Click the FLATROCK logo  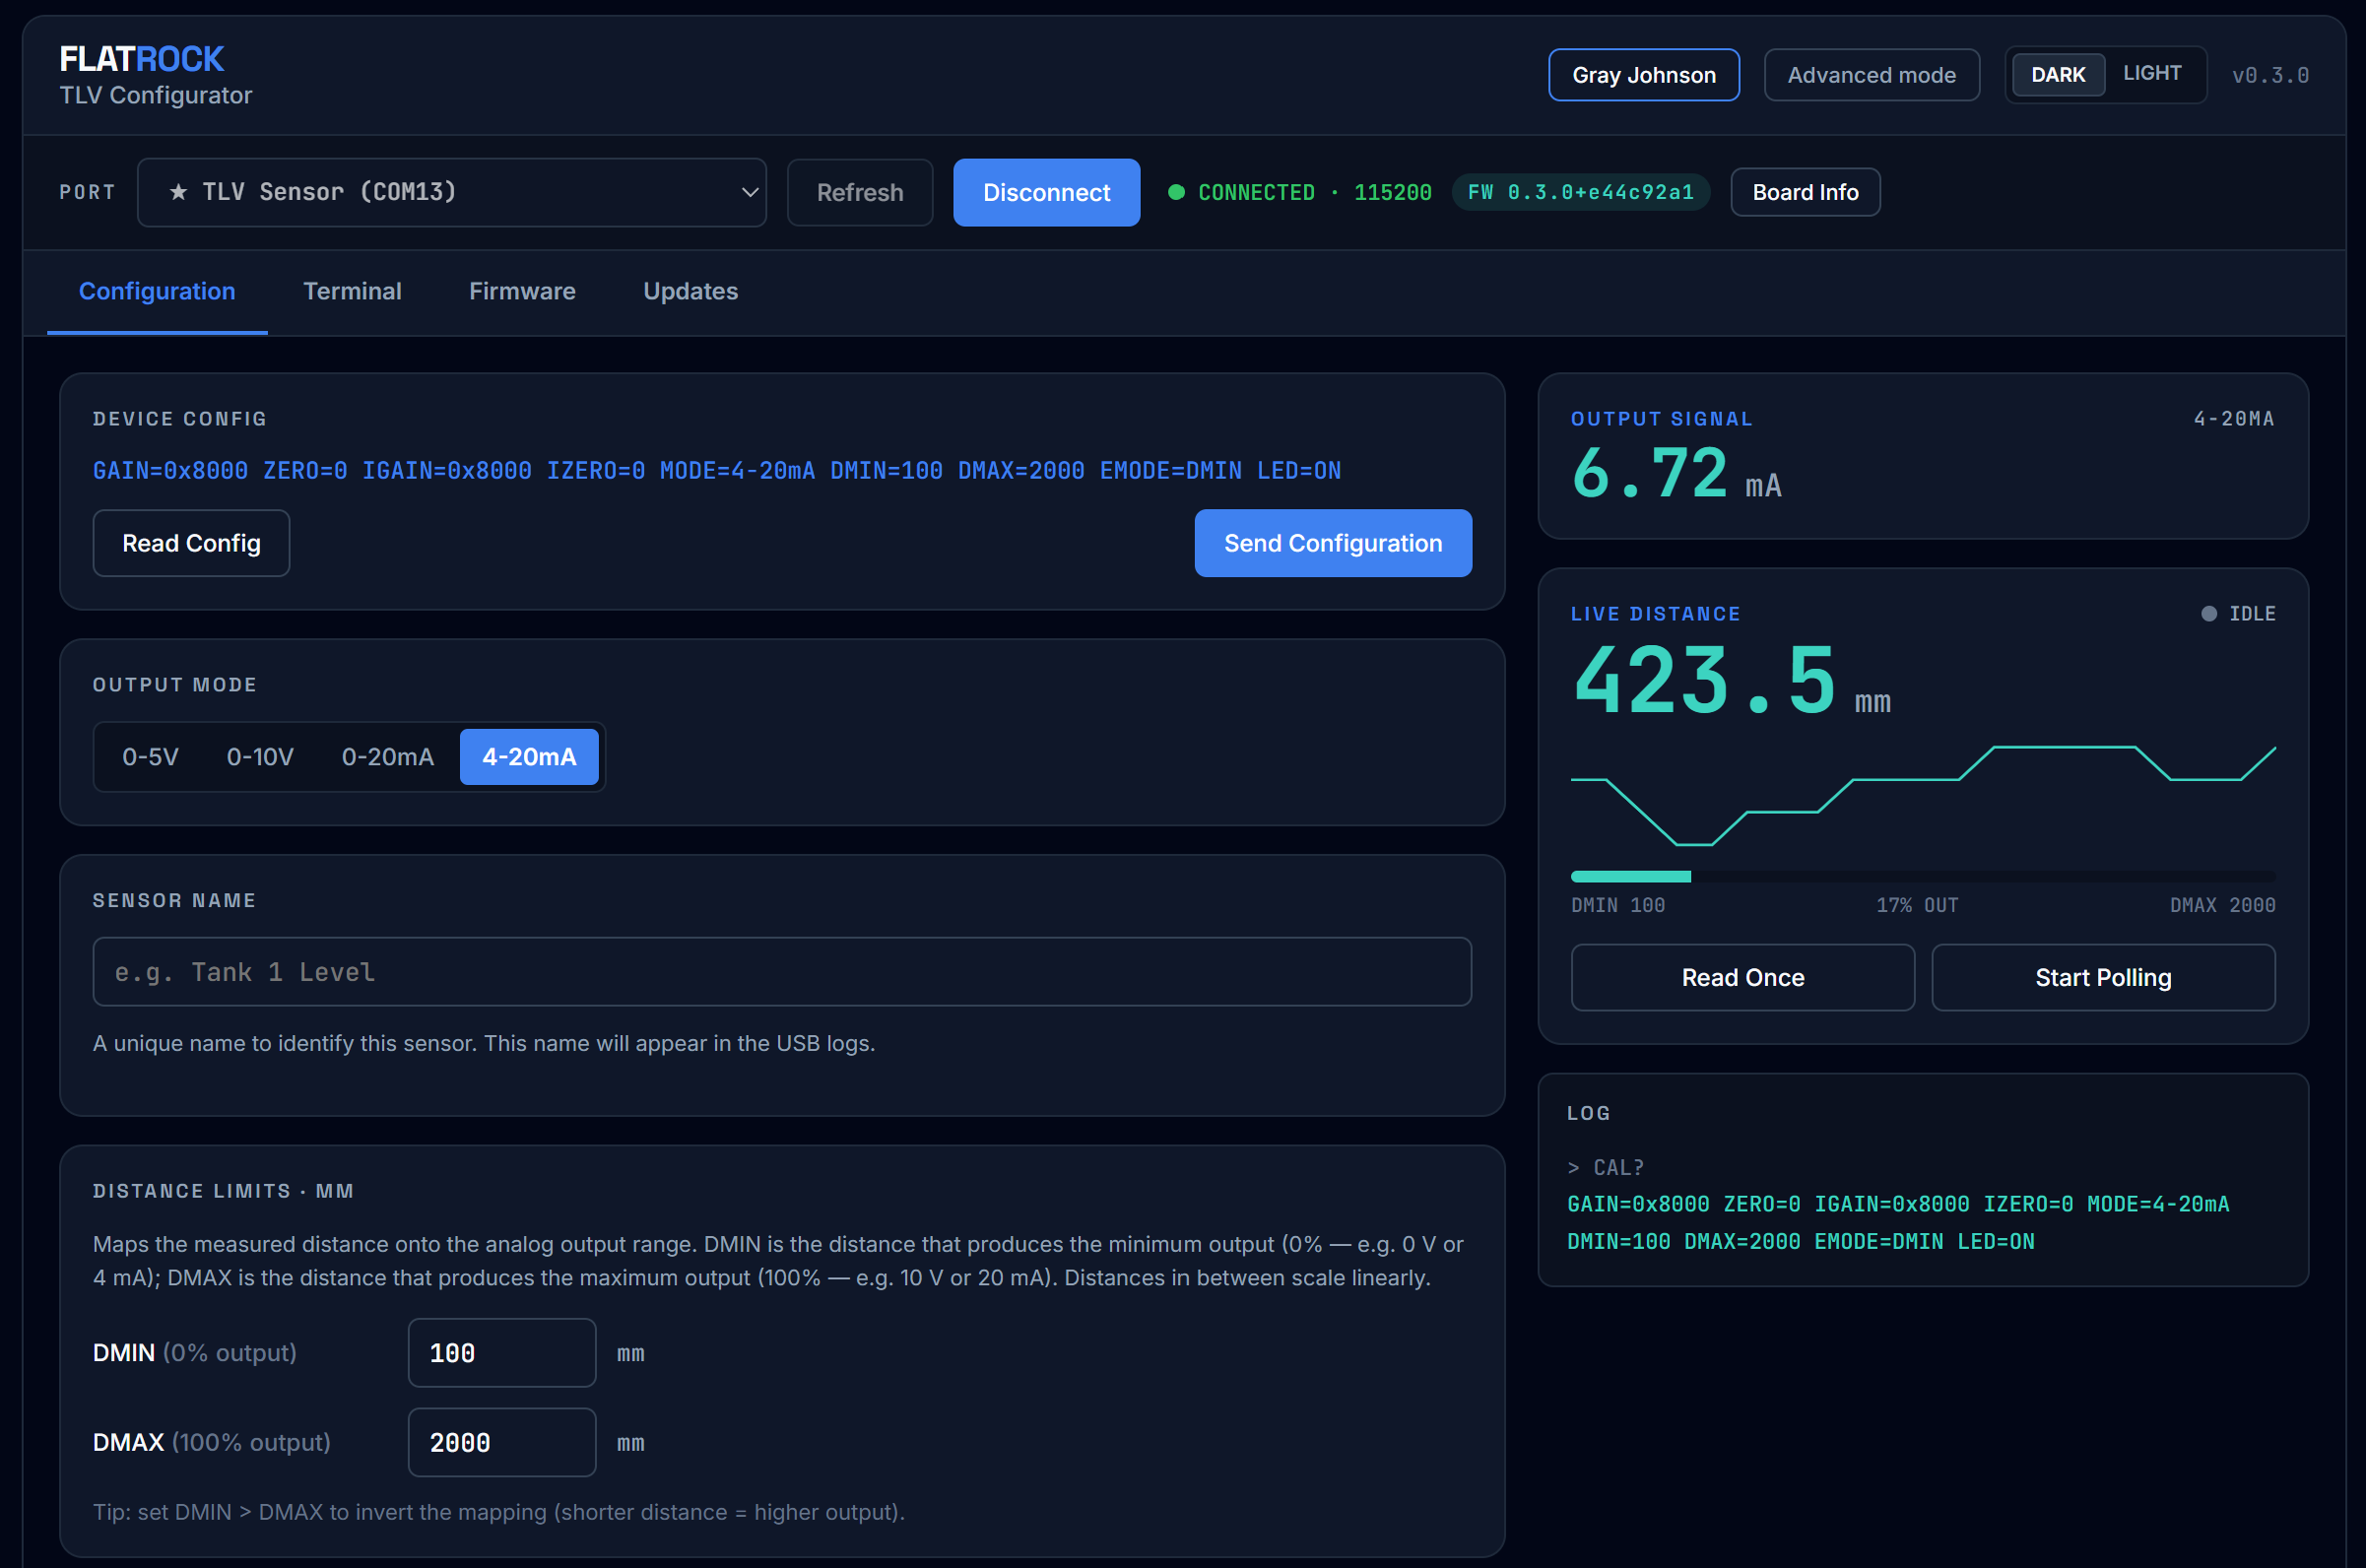click(141, 59)
